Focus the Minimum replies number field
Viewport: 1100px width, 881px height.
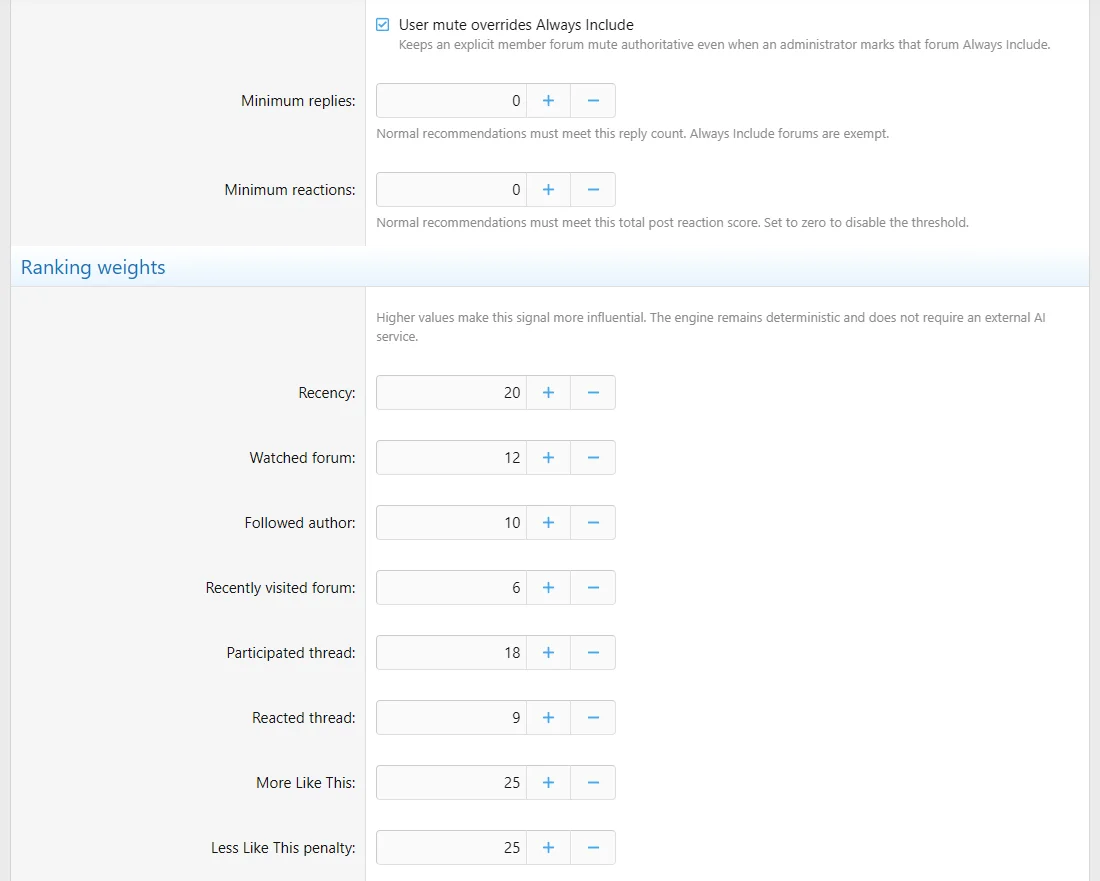[x=451, y=100]
